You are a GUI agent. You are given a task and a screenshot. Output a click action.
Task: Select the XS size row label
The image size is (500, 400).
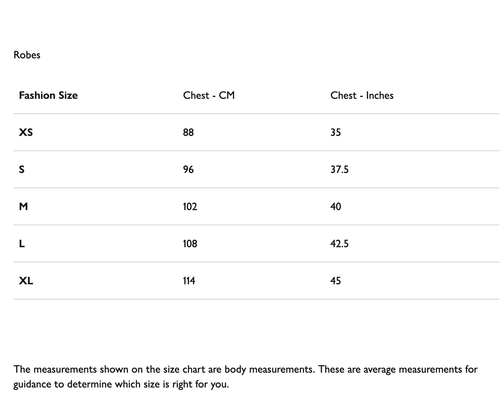click(26, 132)
